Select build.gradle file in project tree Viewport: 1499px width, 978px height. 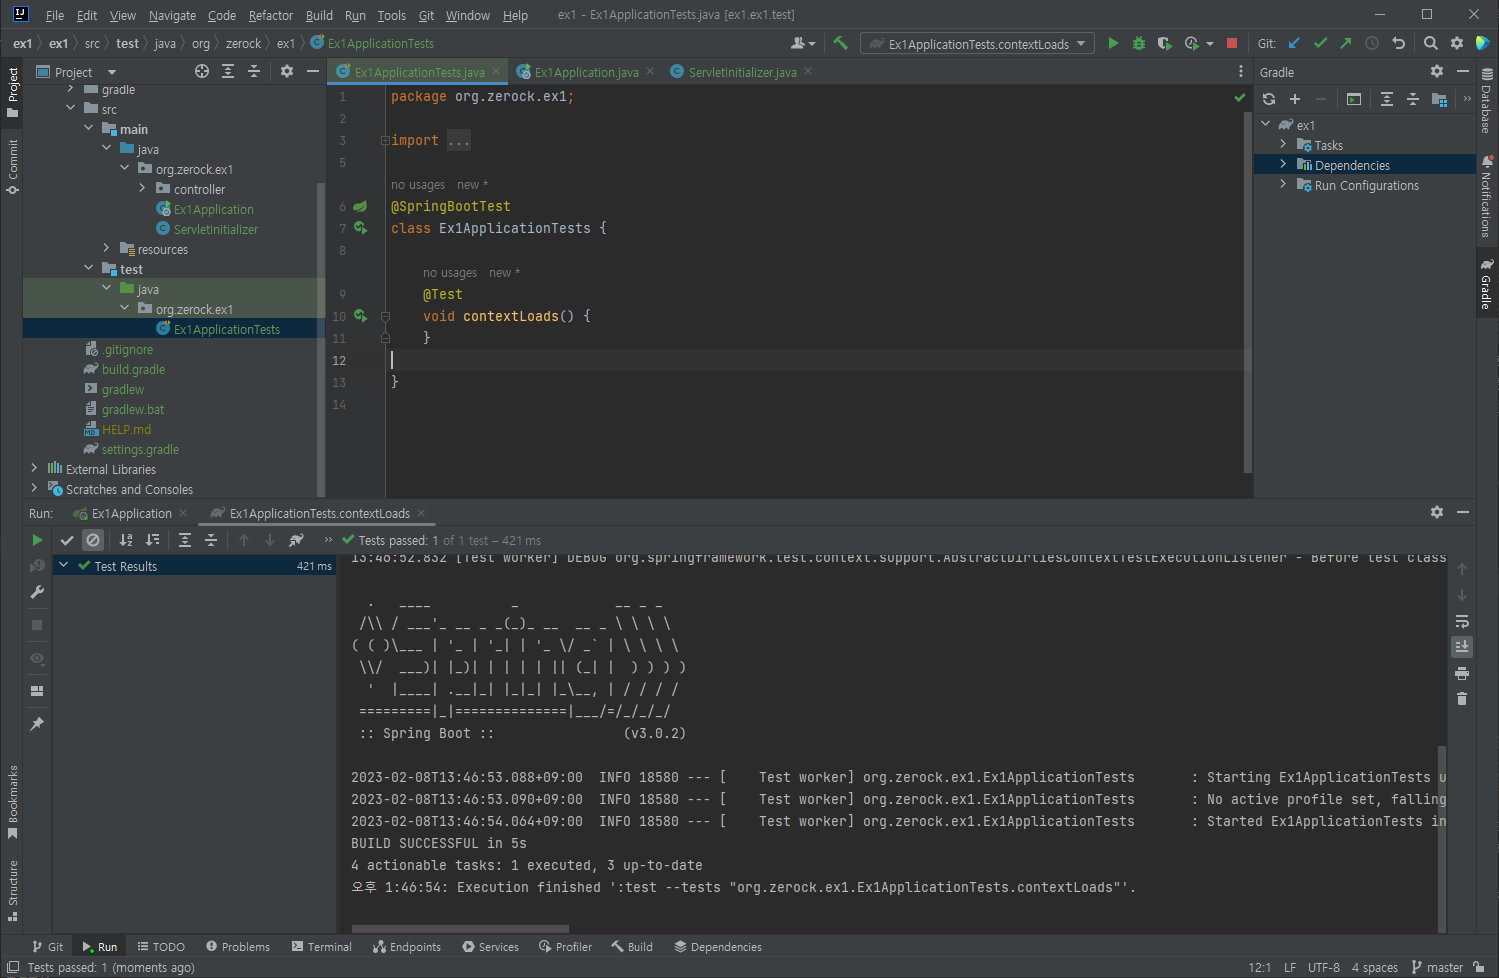click(133, 369)
